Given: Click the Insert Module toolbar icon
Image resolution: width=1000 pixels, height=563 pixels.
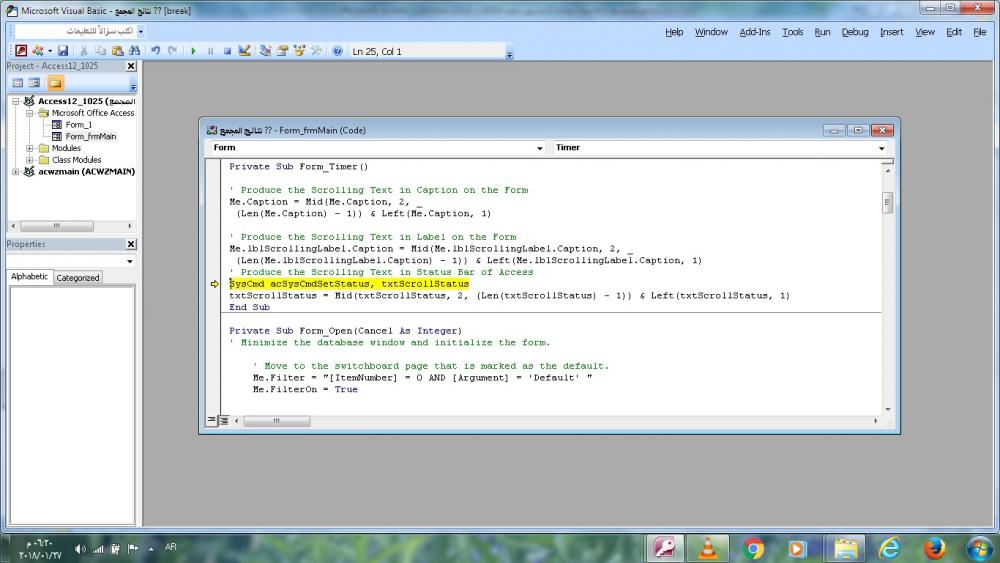Looking at the screenshot, I should (38, 50).
